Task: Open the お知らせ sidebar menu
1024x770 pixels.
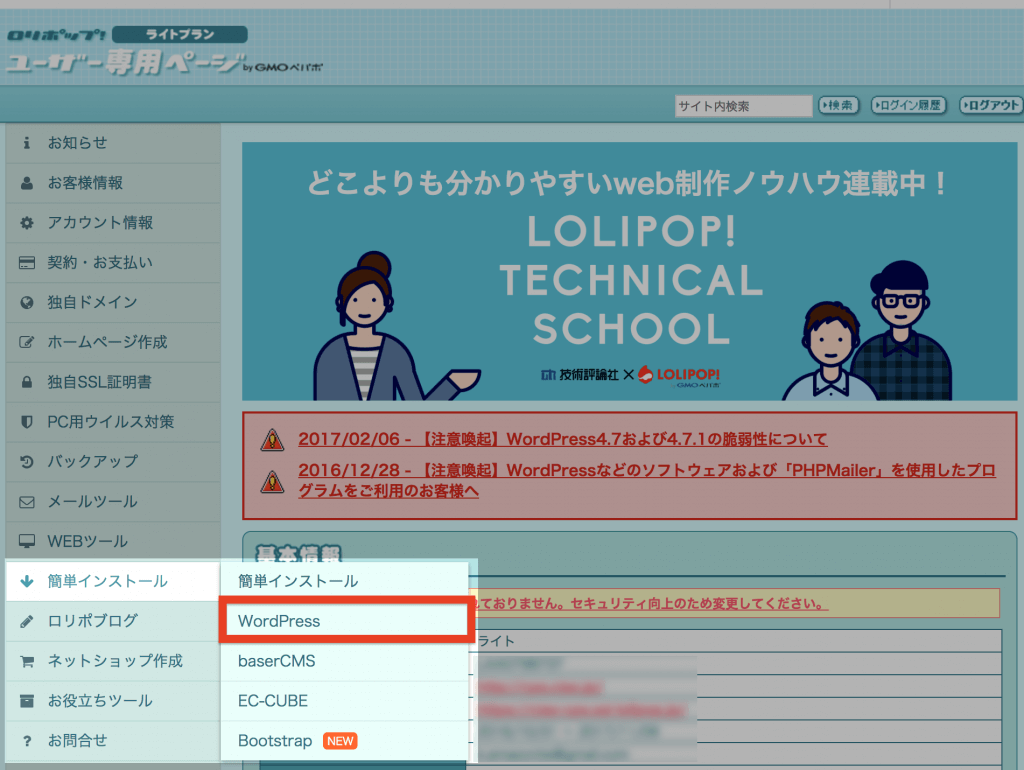Action: [113, 143]
